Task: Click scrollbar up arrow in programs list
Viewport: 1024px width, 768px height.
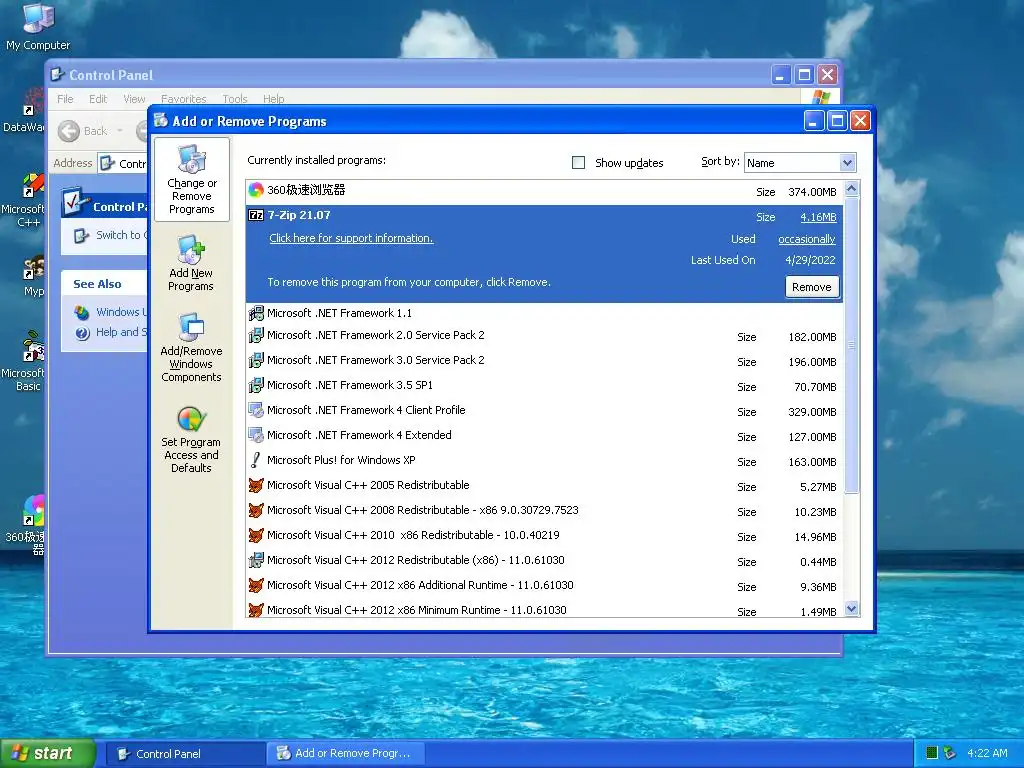Action: point(851,189)
